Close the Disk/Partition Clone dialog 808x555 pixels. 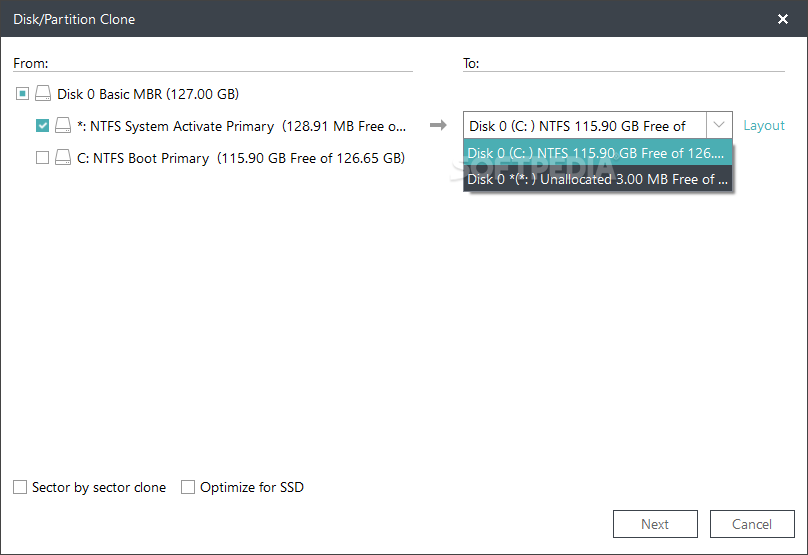783,19
